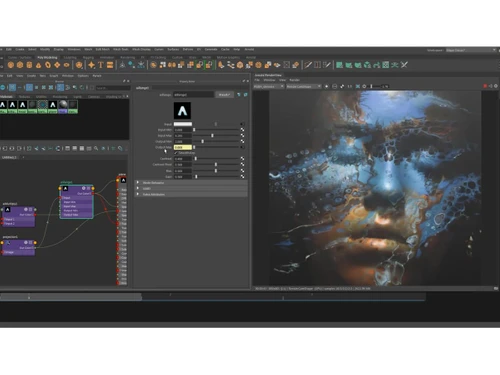Click the green checker-pattern shelf icon

pyautogui.click(x=386, y=65)
